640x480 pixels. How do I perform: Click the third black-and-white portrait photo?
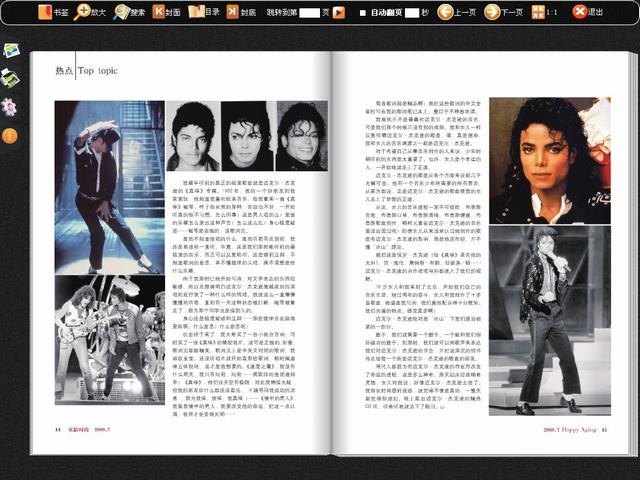[302, 136]
